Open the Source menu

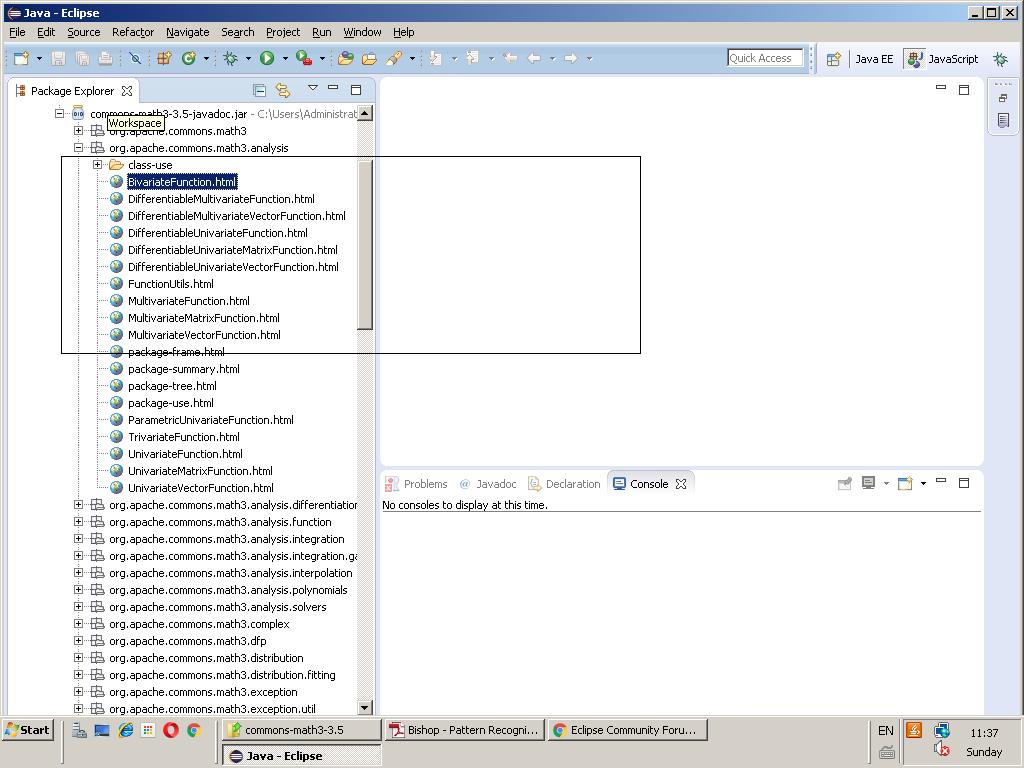point(84,32)
